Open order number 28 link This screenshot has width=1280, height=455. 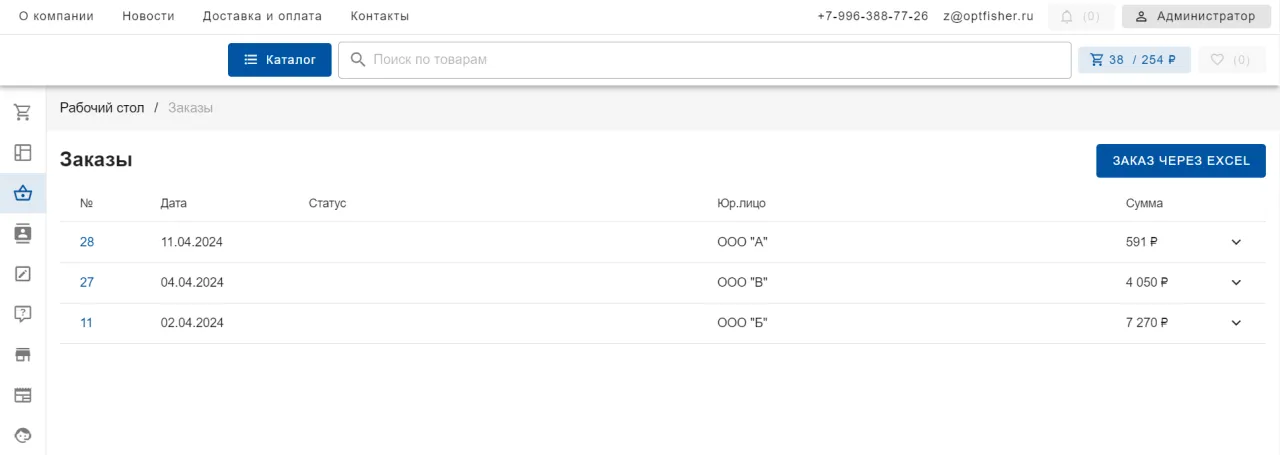[87, 242]
